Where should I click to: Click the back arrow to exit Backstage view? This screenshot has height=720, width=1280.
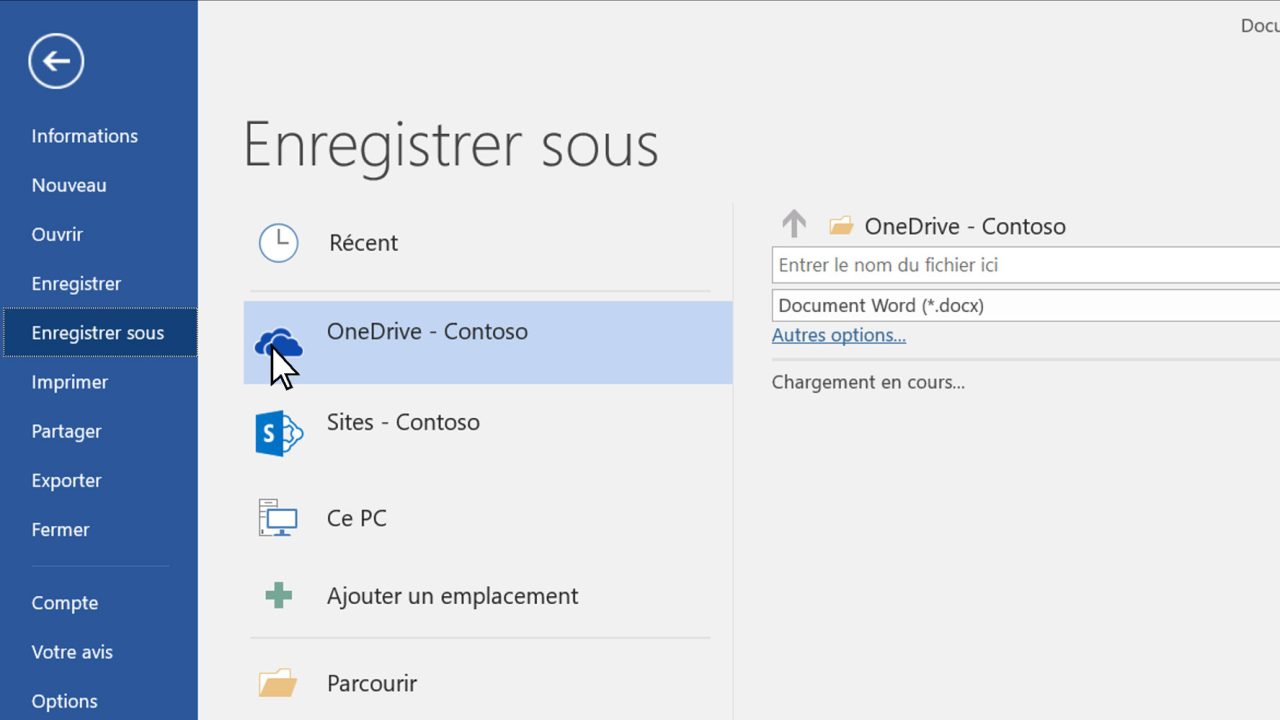coord(55,61)
